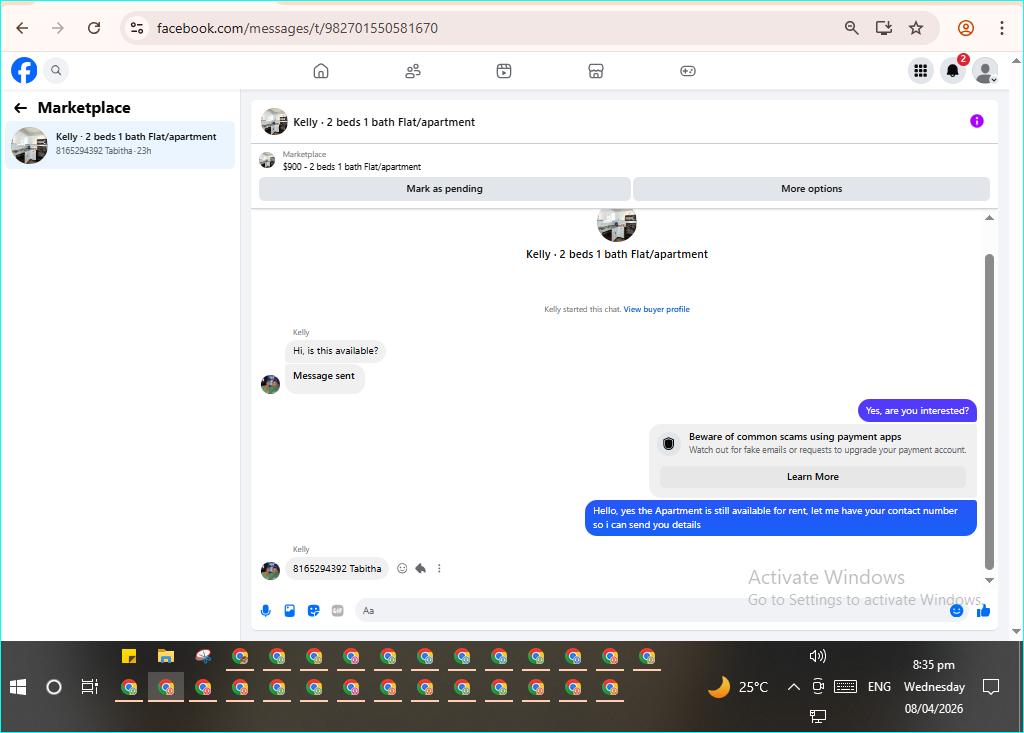Viewport: 1024px width, 733px height.
Task: Open the Cortana circle on the taskbar
Action: [x=54, y=687]
